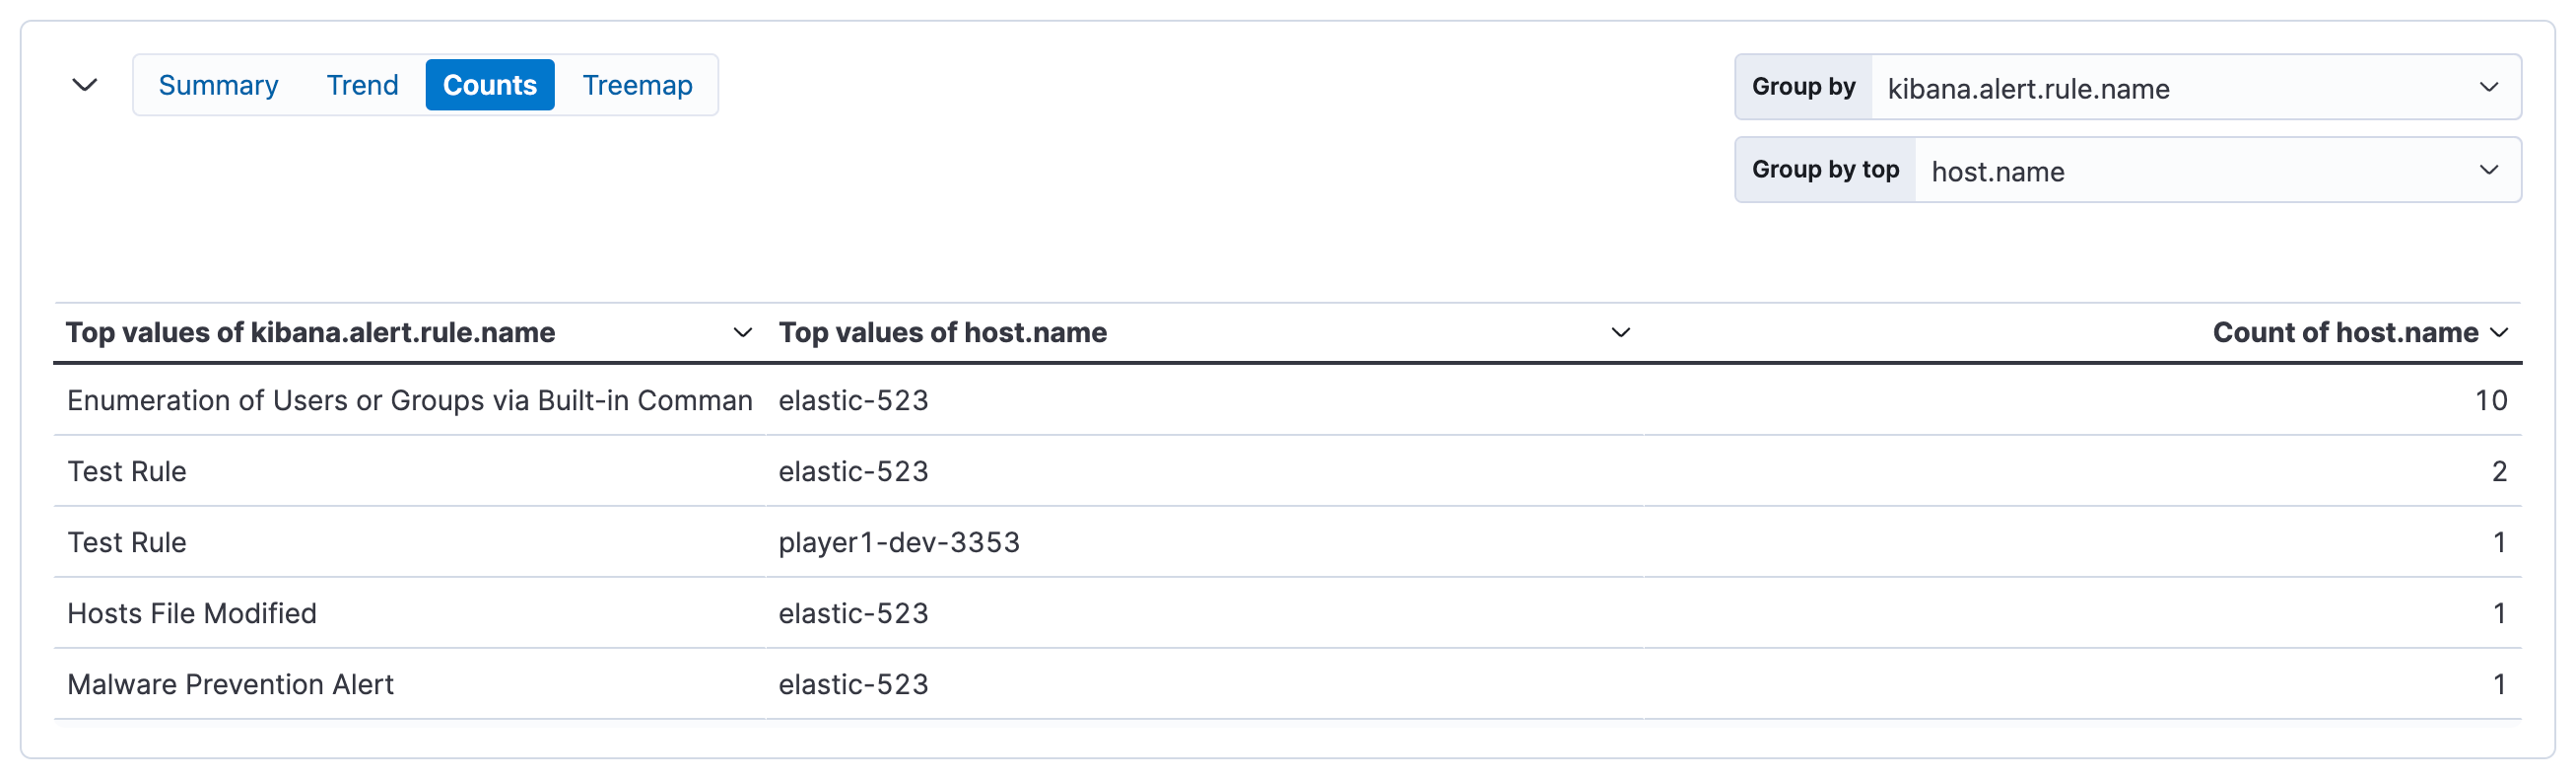Click the count value 10

tap(2492, 400)
